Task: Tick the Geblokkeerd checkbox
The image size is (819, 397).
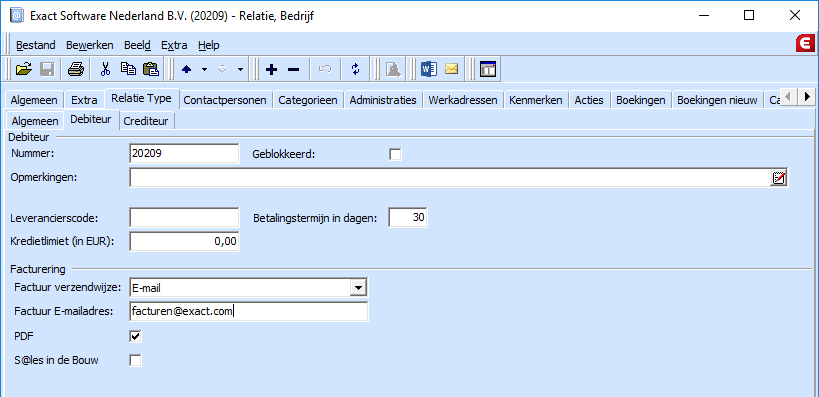Action: click(x=396, y=155)
